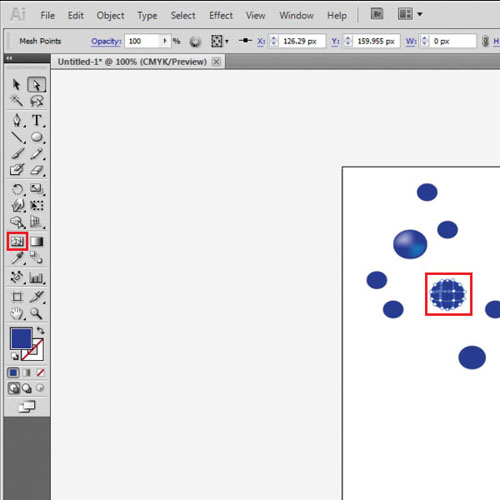The width and height of the screenshot is (500, 500).
Task: Select the Magic Wand tool
Action: [17, 100]
